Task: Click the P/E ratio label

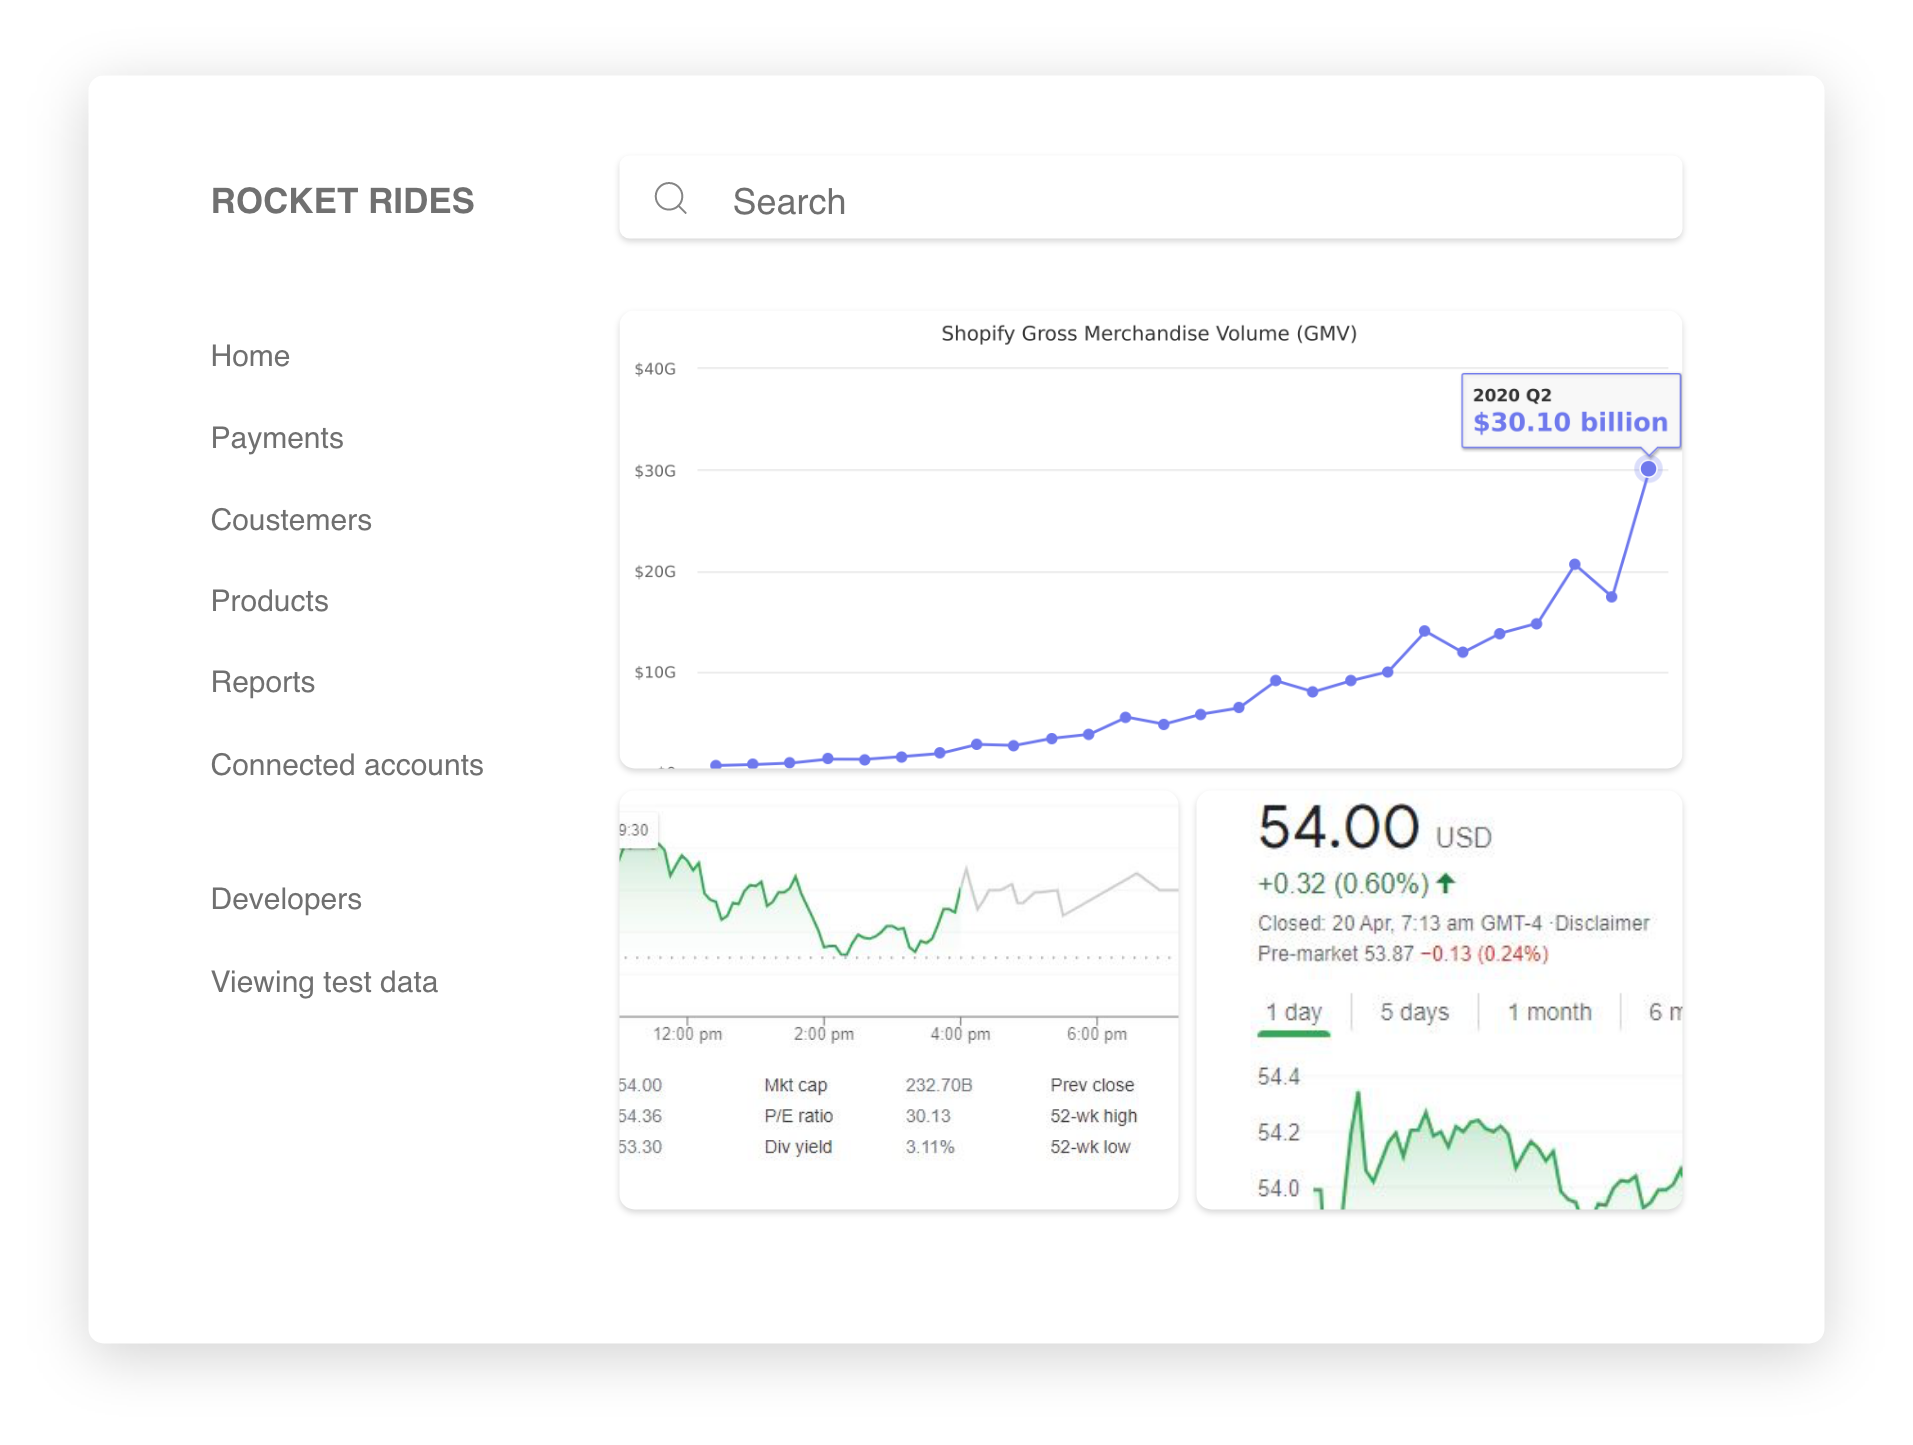Action: point(798,1116)
